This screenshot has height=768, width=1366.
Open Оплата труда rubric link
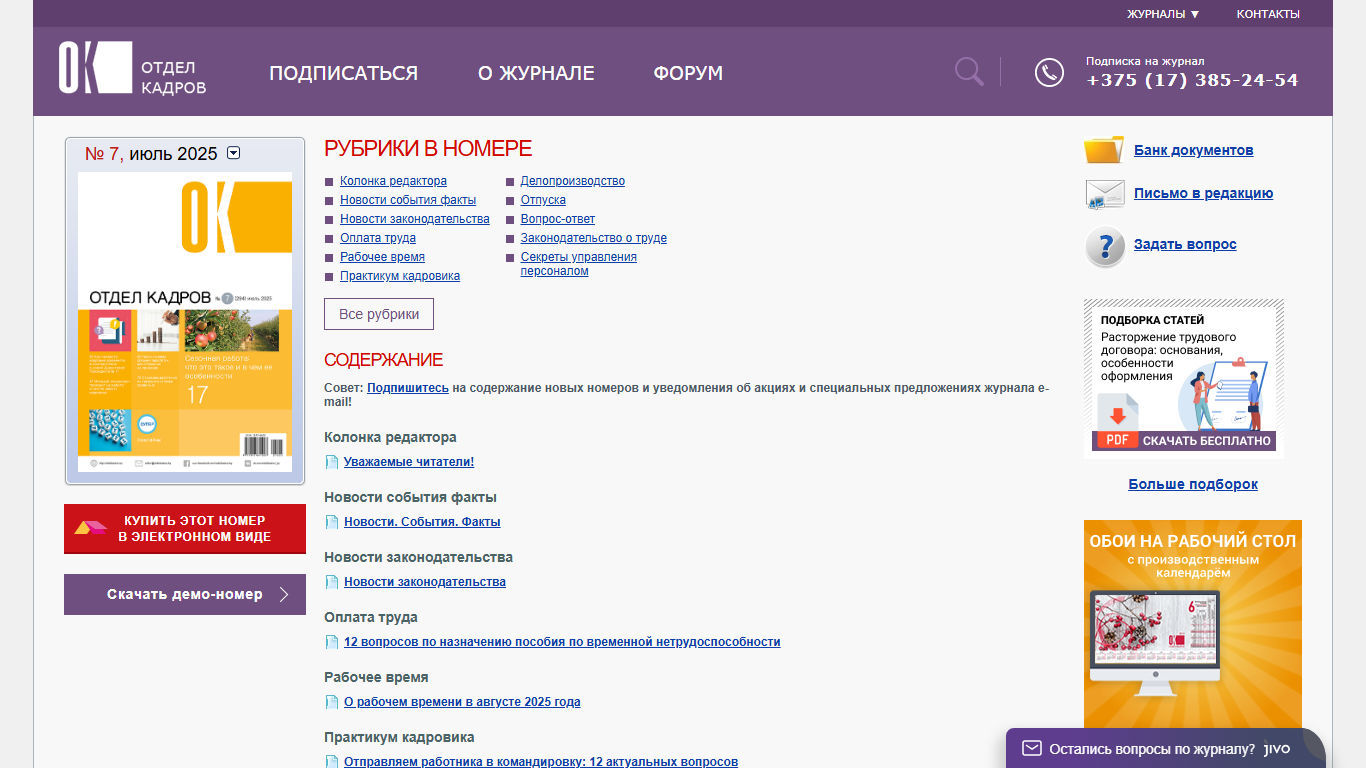378,238
